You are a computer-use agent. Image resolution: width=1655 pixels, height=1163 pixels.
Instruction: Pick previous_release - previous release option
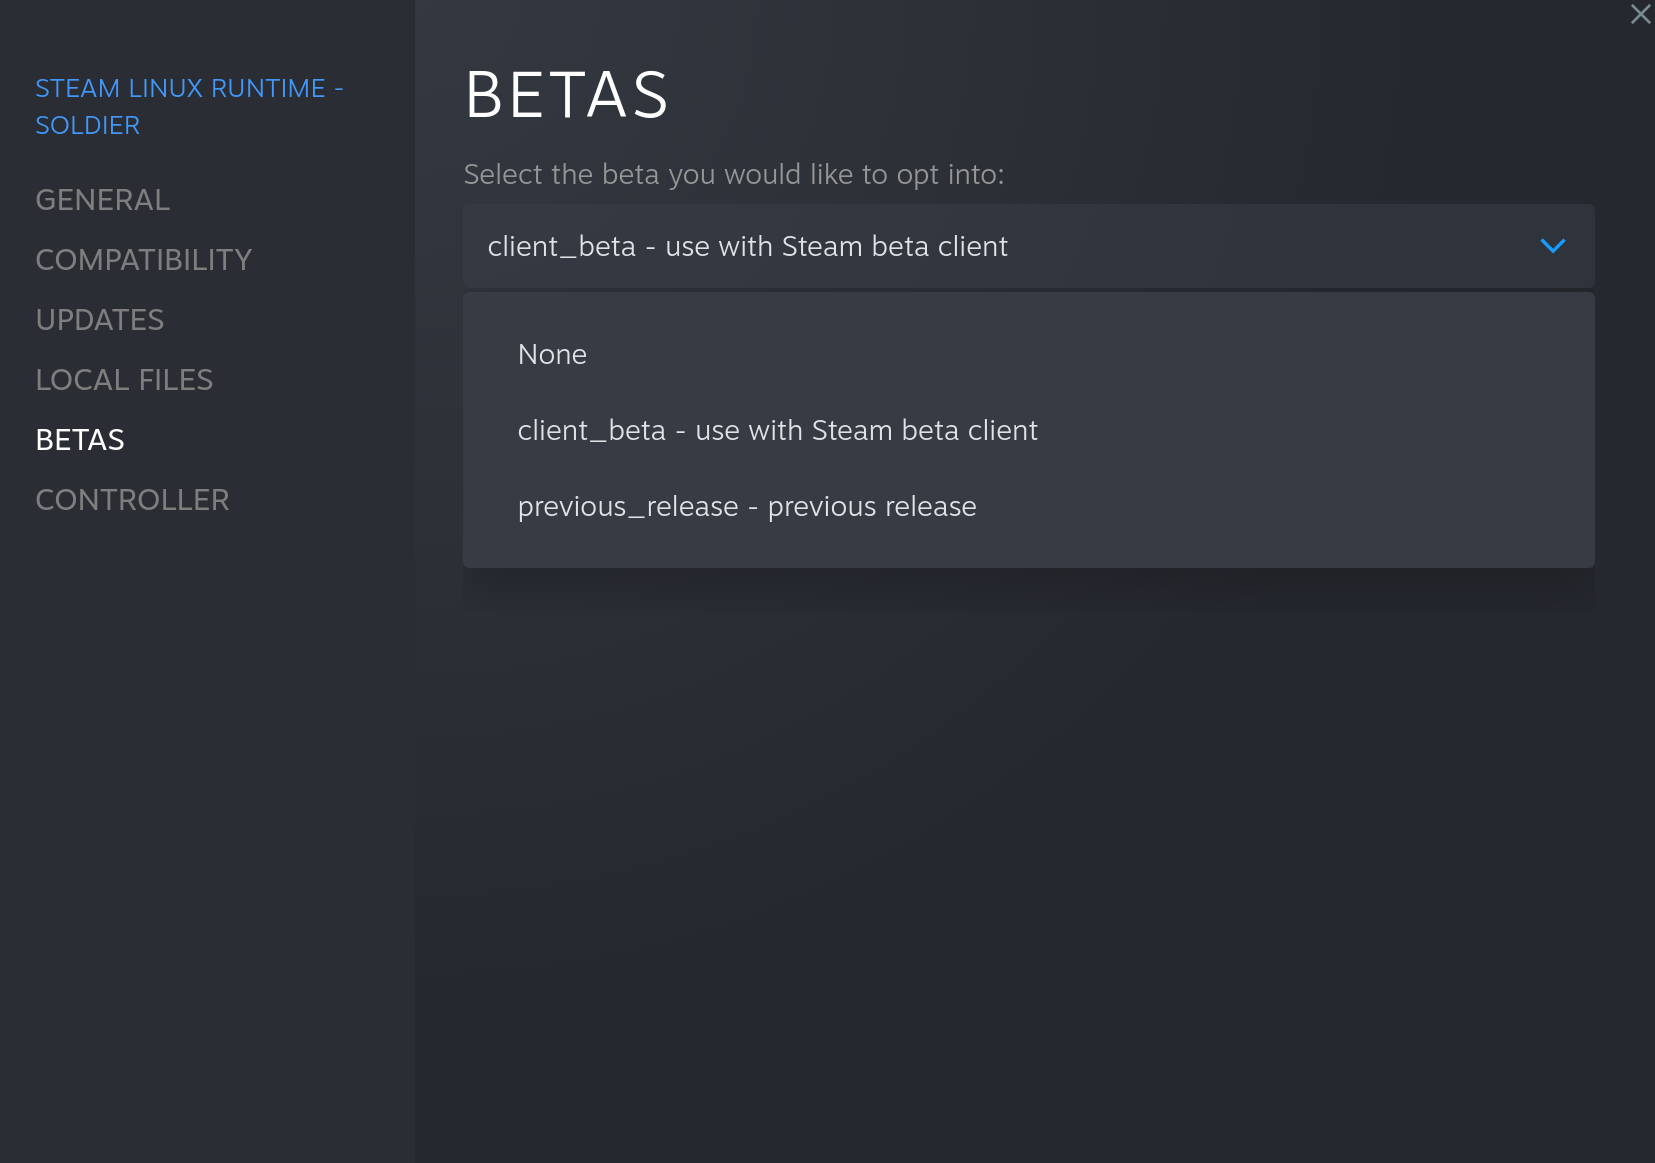pos(1028,506)
